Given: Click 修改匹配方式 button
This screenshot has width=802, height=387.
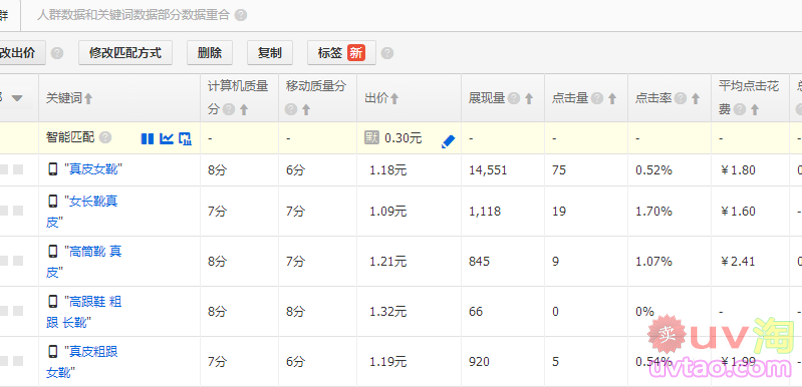Looking at the screenshot, I should click(x=125, y=53).
